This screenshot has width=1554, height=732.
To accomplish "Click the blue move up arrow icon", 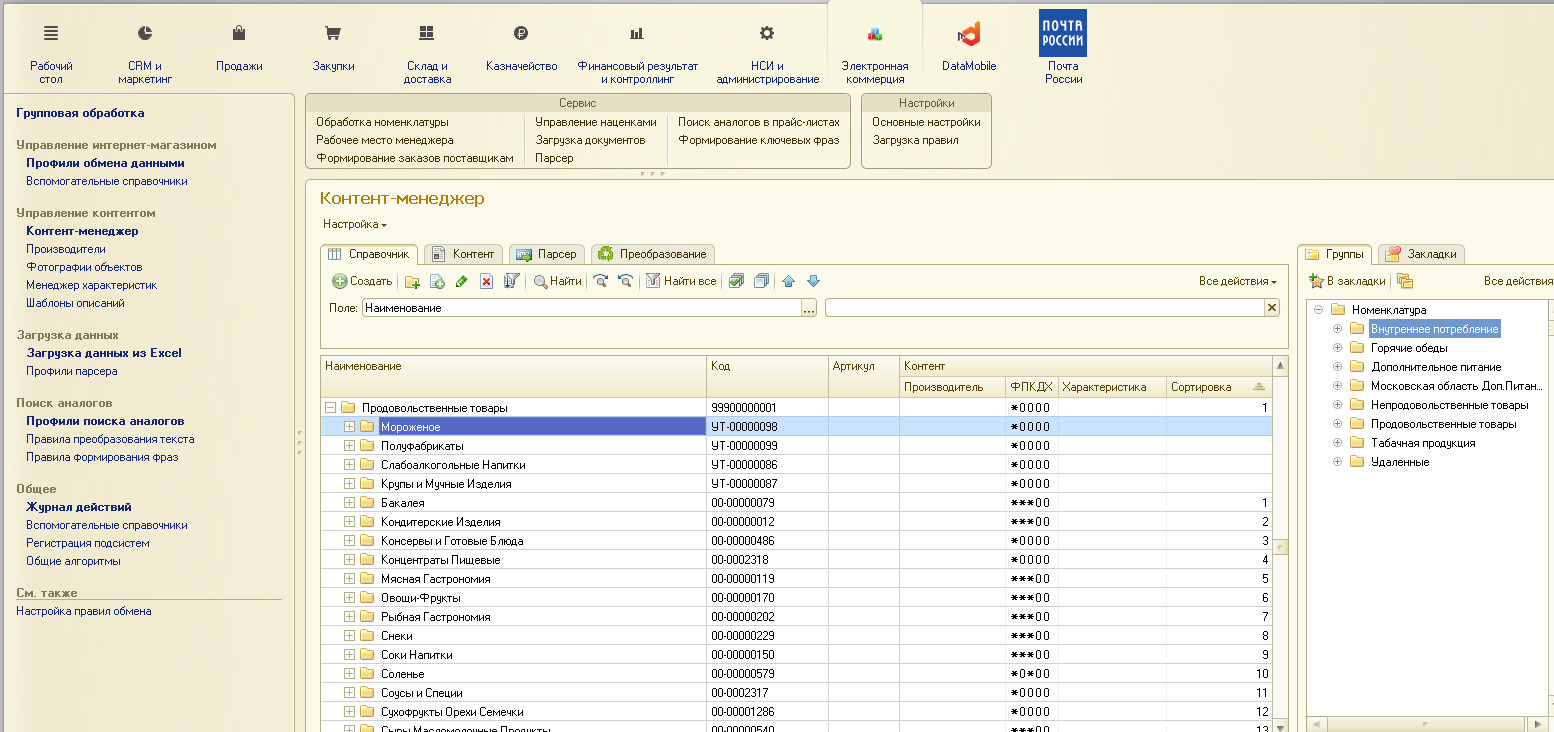I will click(x=788, y=282).
